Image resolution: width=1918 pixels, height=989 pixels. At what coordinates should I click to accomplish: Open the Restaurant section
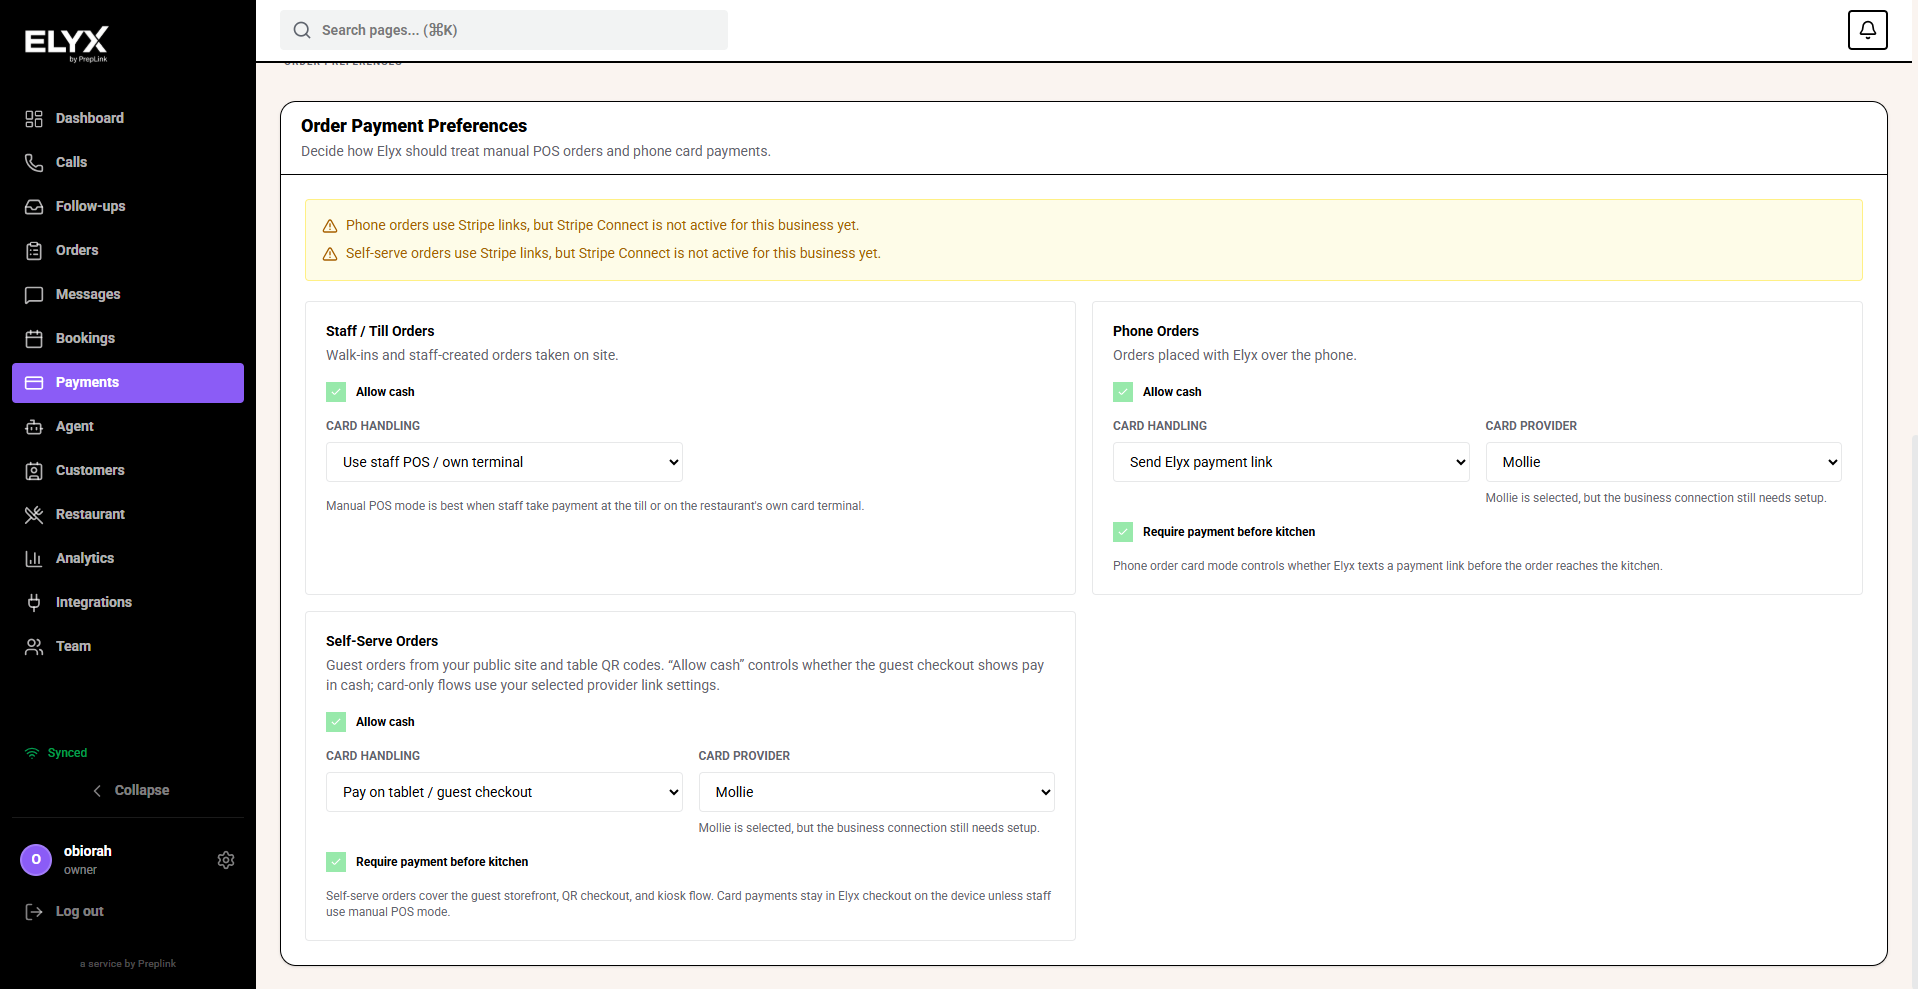click(x=128, y=515)
